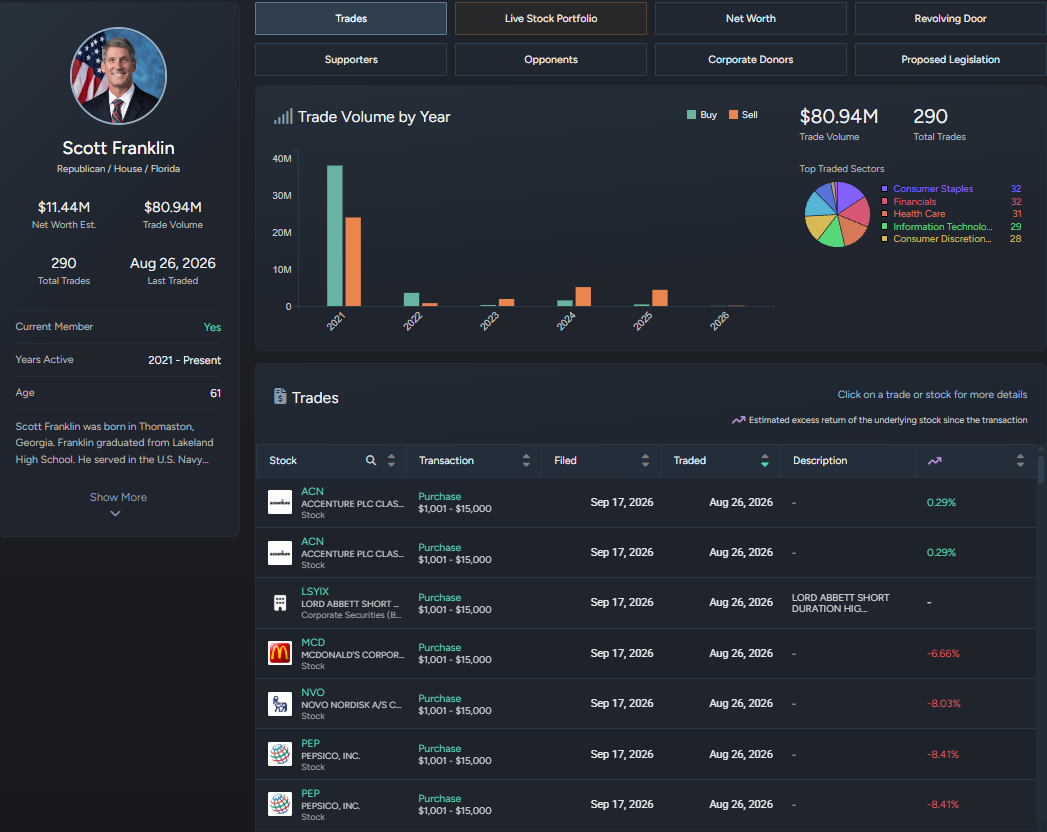
Task: Click the 2021 Sell bar
Action: (353, 262)
